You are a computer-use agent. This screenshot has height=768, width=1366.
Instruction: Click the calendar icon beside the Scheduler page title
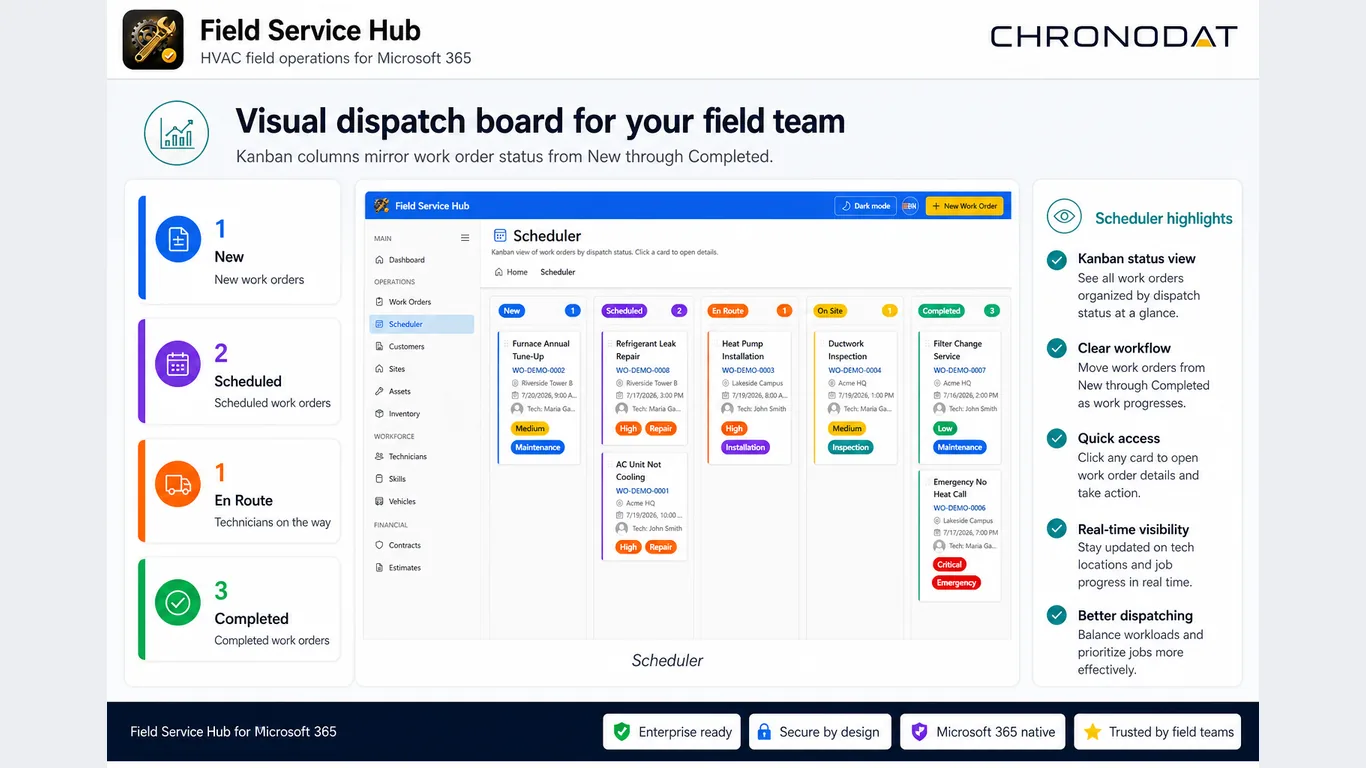(x=500, y=236)
